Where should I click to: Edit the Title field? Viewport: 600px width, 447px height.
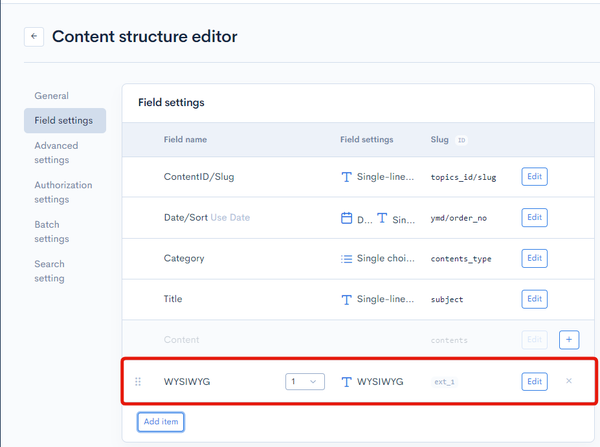pyautogui.click(x=534, y=299)
